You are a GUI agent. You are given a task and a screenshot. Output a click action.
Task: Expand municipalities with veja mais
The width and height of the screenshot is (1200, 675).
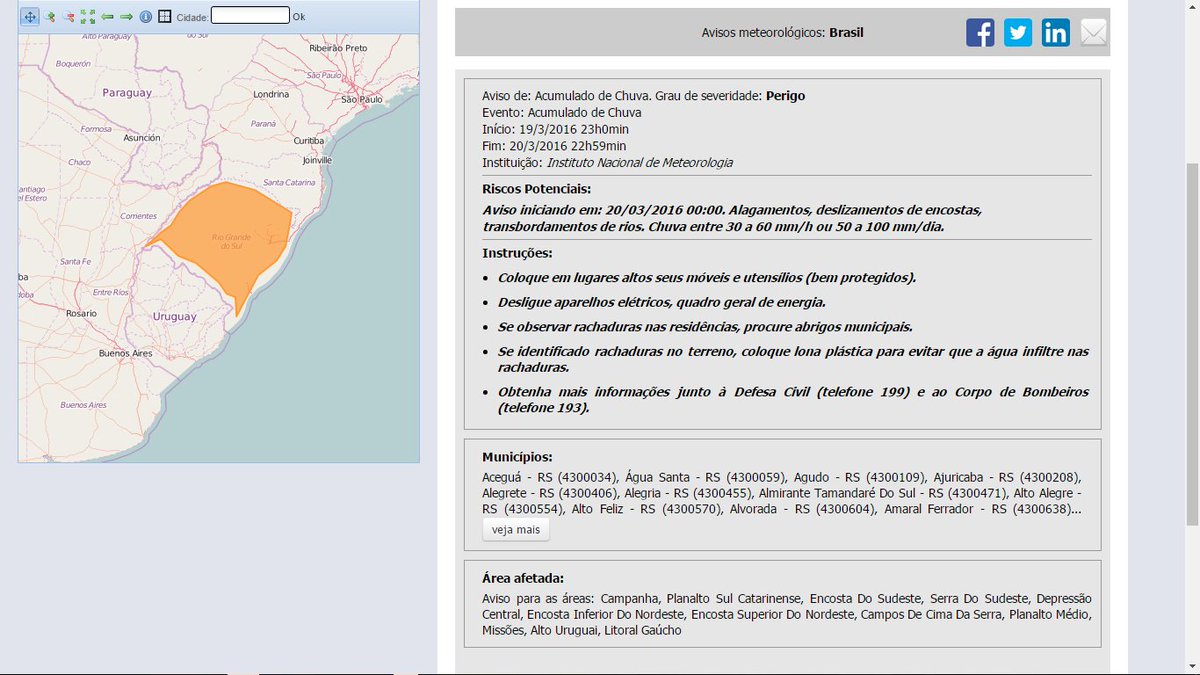coord(516,530)
